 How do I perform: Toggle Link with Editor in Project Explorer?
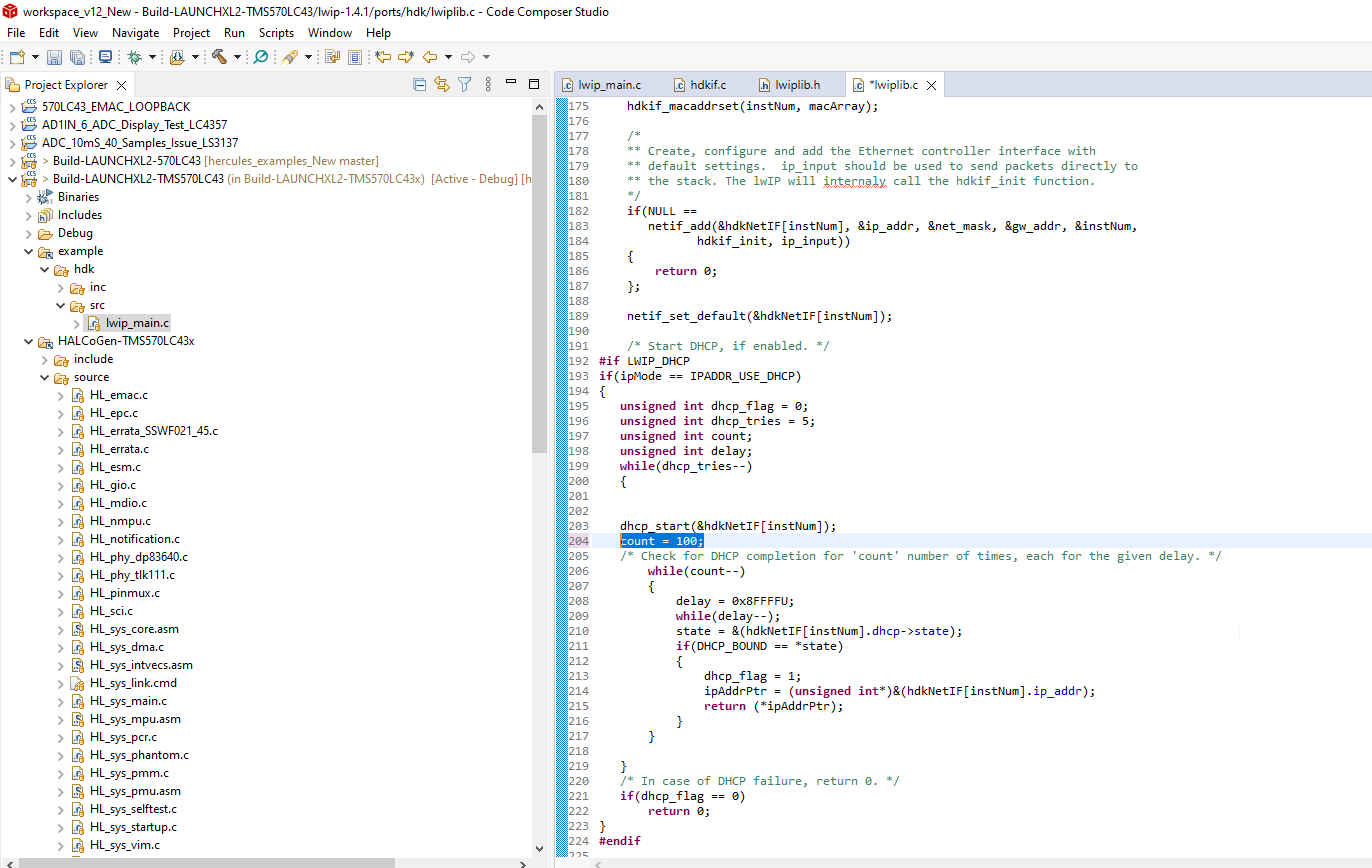(441, 85)
